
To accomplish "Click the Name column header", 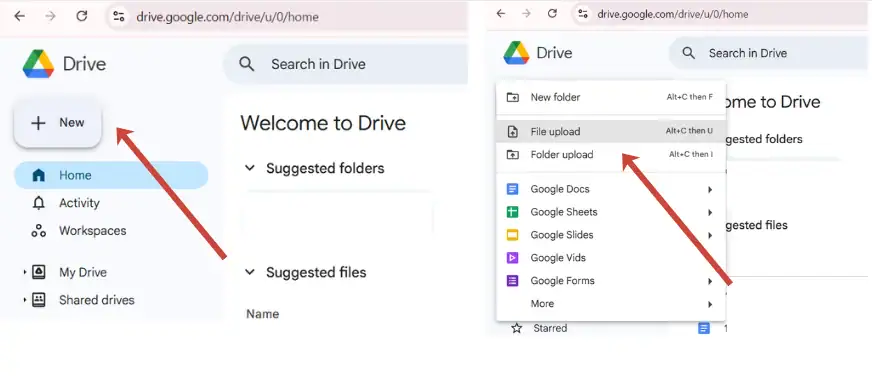I will tap(262, 314).
